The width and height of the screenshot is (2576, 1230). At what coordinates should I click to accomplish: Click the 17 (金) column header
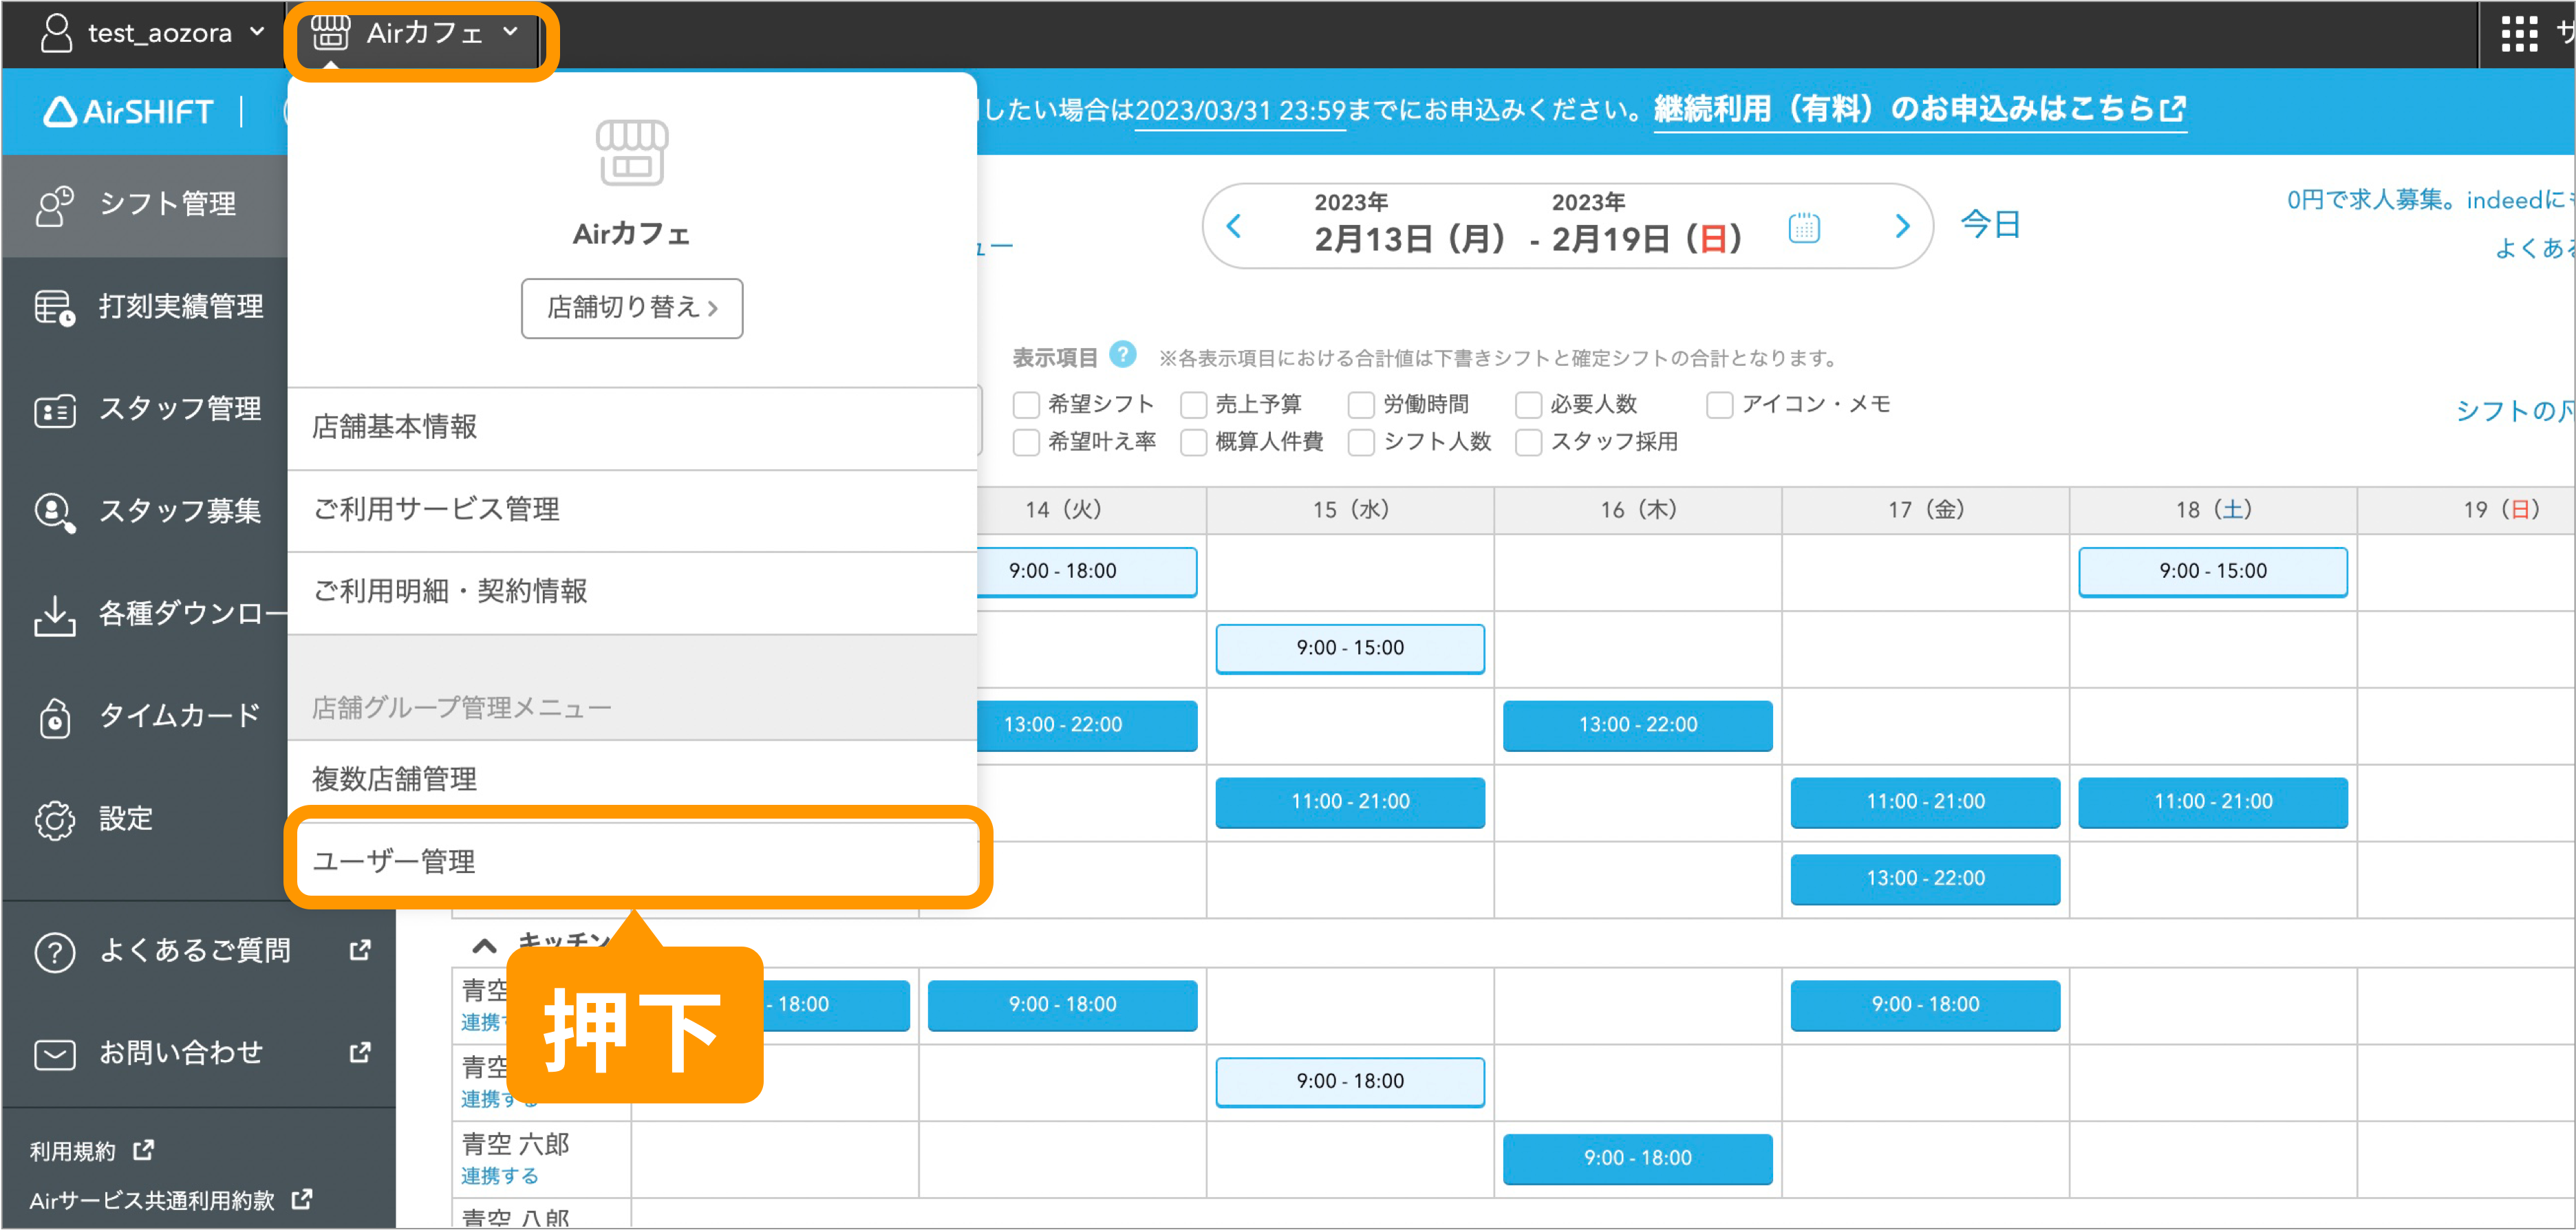pyautogui.click(x=1925, y=510)
